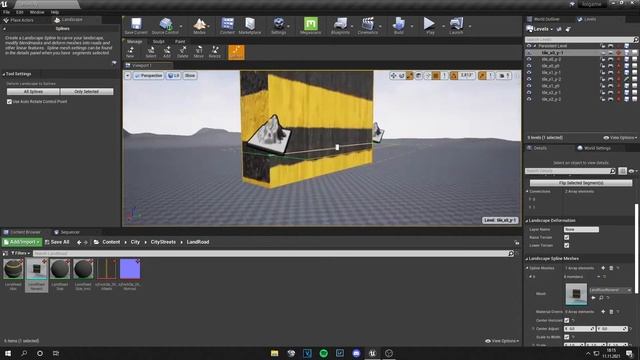Open the viewport options arrow dropdown
640x360 pixels.
click(x=128, y=76)
